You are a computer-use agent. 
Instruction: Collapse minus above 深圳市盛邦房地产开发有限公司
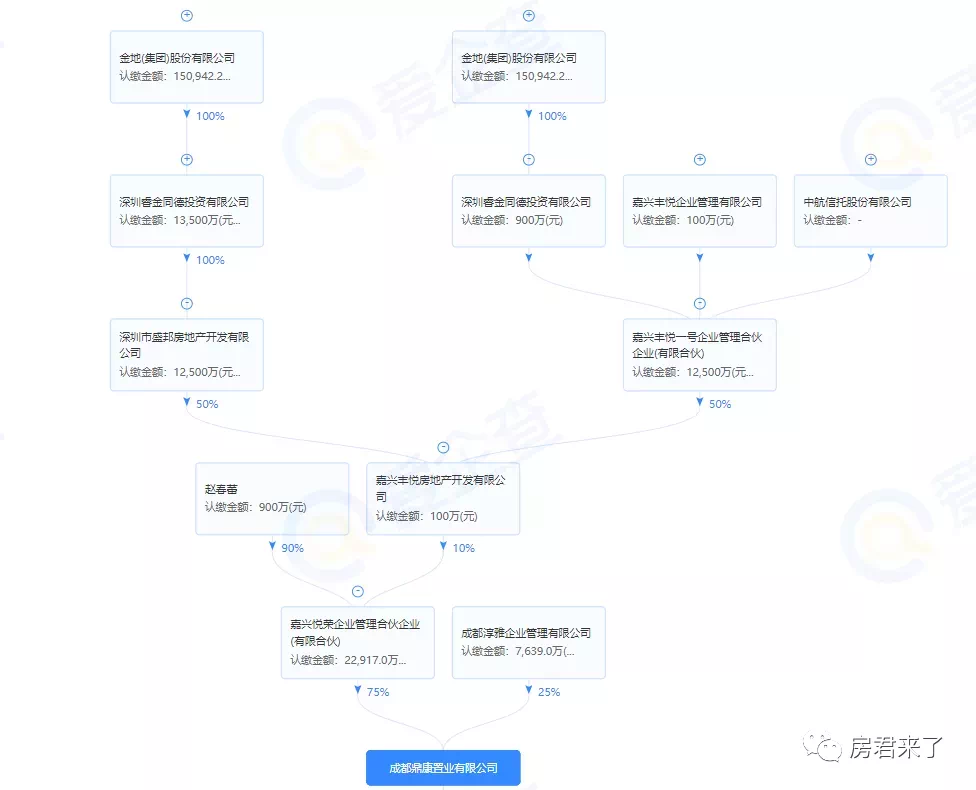(187, 303)
